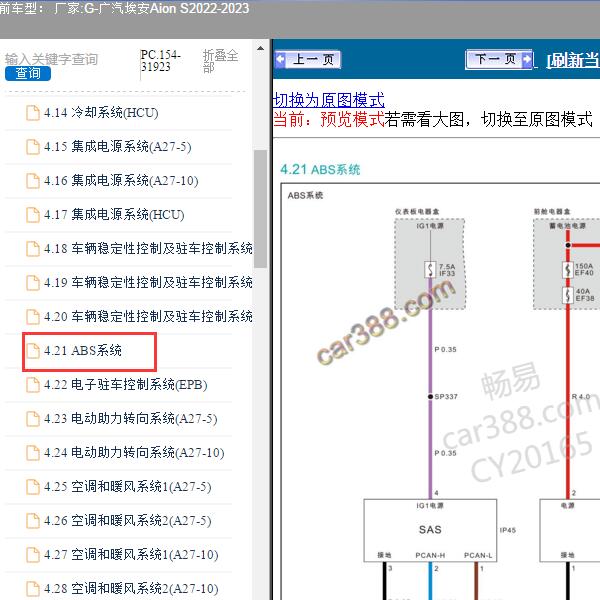Viewport: 600px width, 600px height.
Task: Click document icon beside 4.26 entry
Action: click(x=33, y=521)
